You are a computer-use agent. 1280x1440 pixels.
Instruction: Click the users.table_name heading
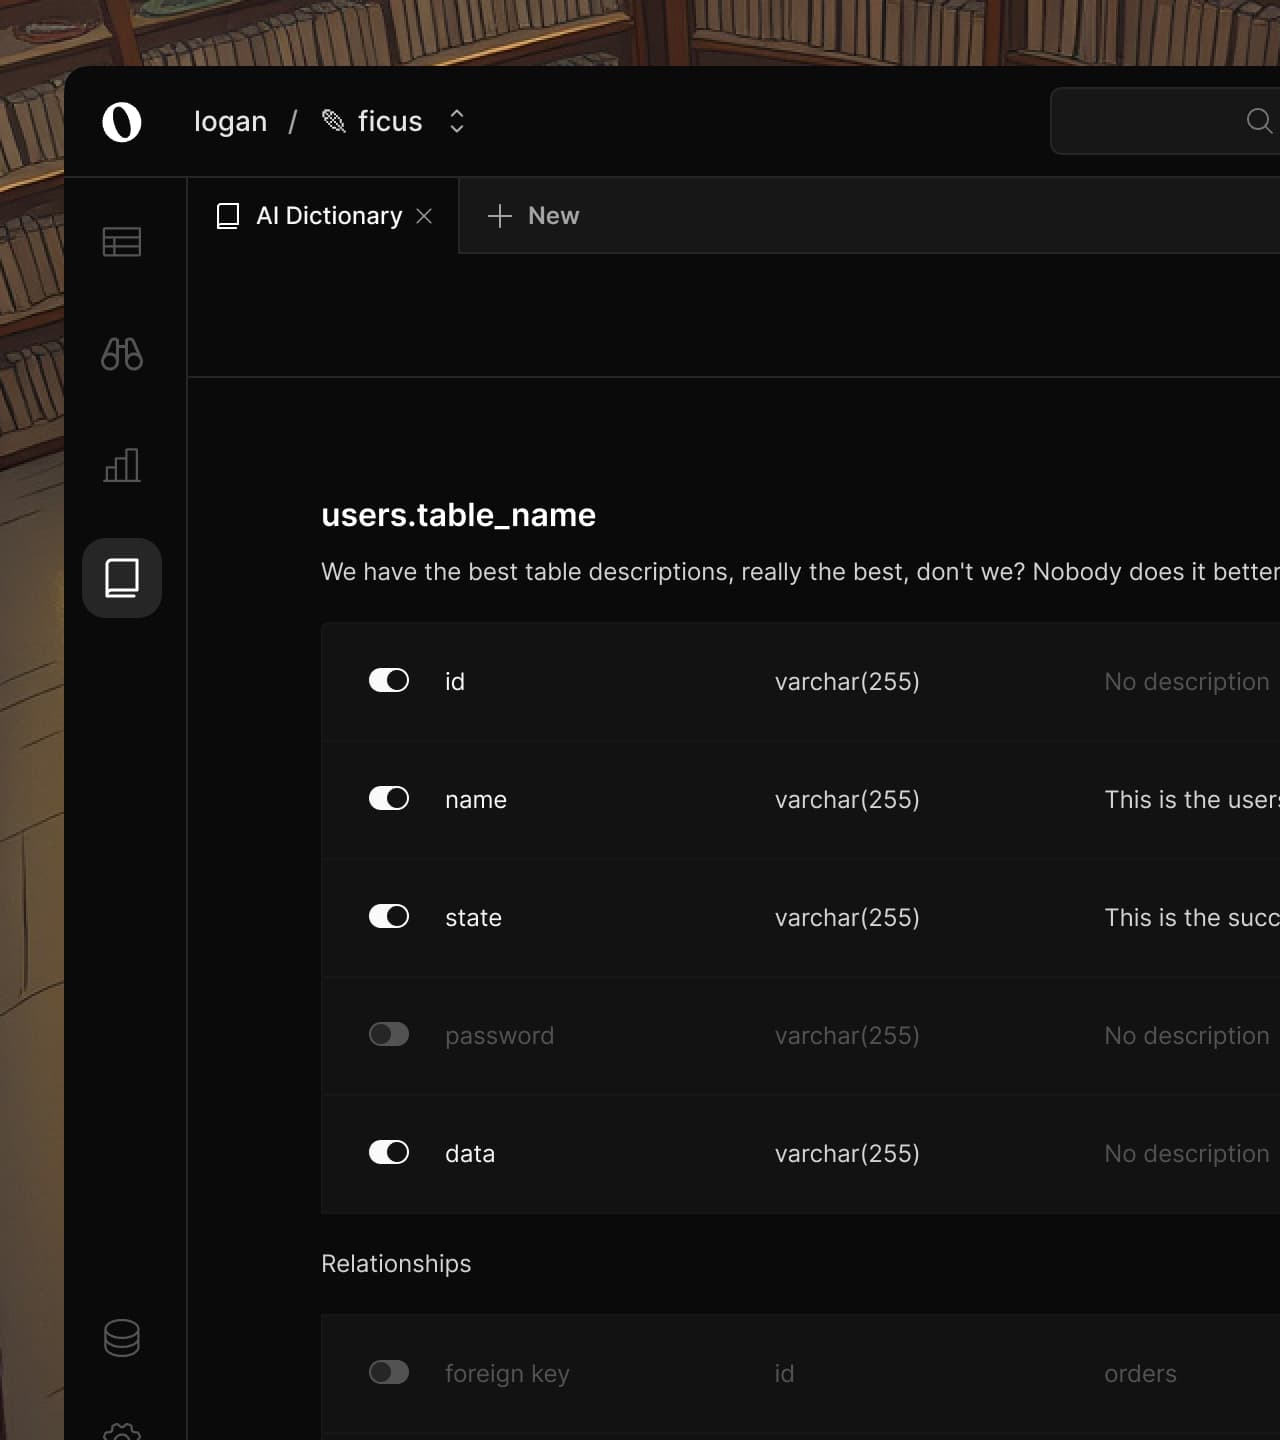click(x=458, y=515)
